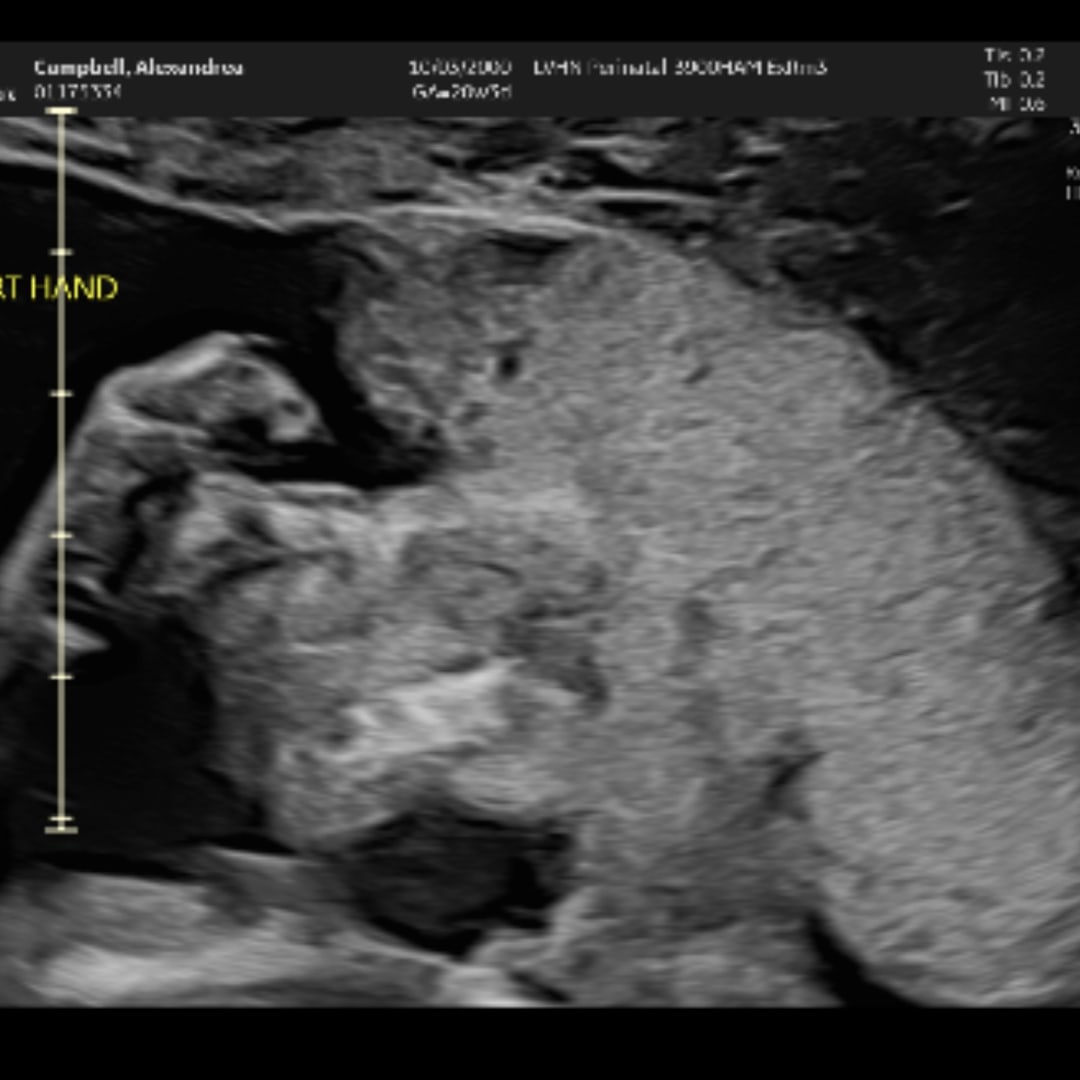
Task: Select the fourth tick mark on the depth scale
Action: (x=61, y=677)
